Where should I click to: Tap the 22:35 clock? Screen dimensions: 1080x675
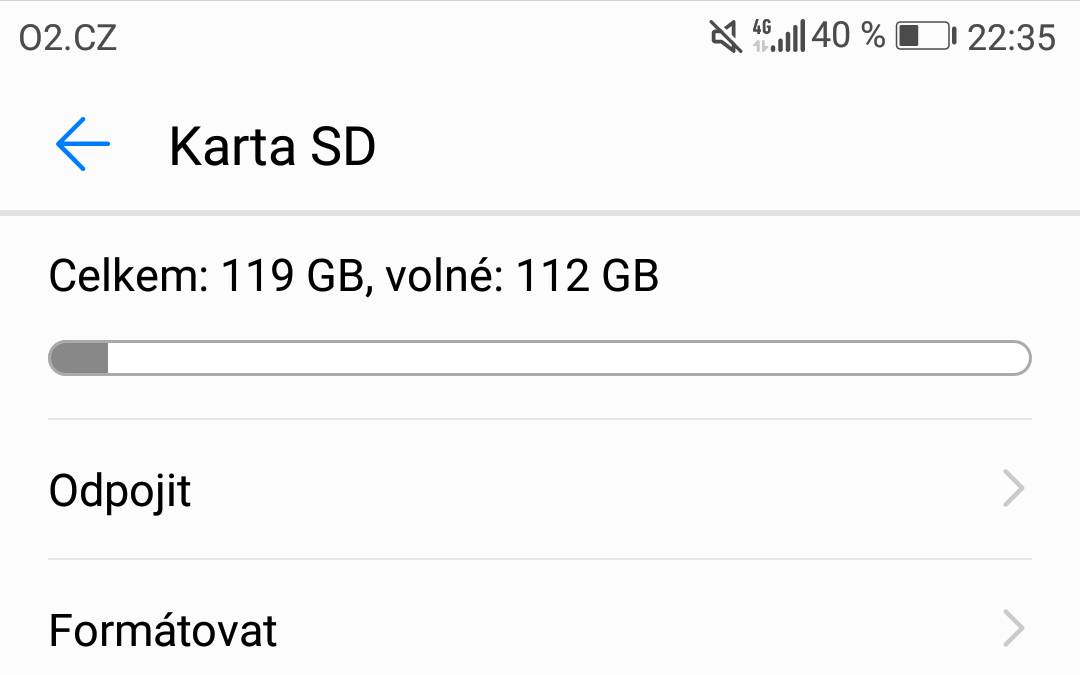click(x=1011, y=37)
